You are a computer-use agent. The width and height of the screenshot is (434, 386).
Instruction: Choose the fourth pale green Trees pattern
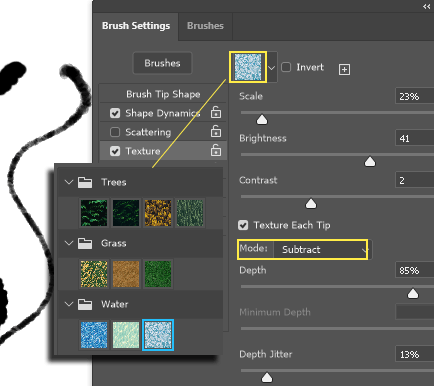tap(190, 213)
